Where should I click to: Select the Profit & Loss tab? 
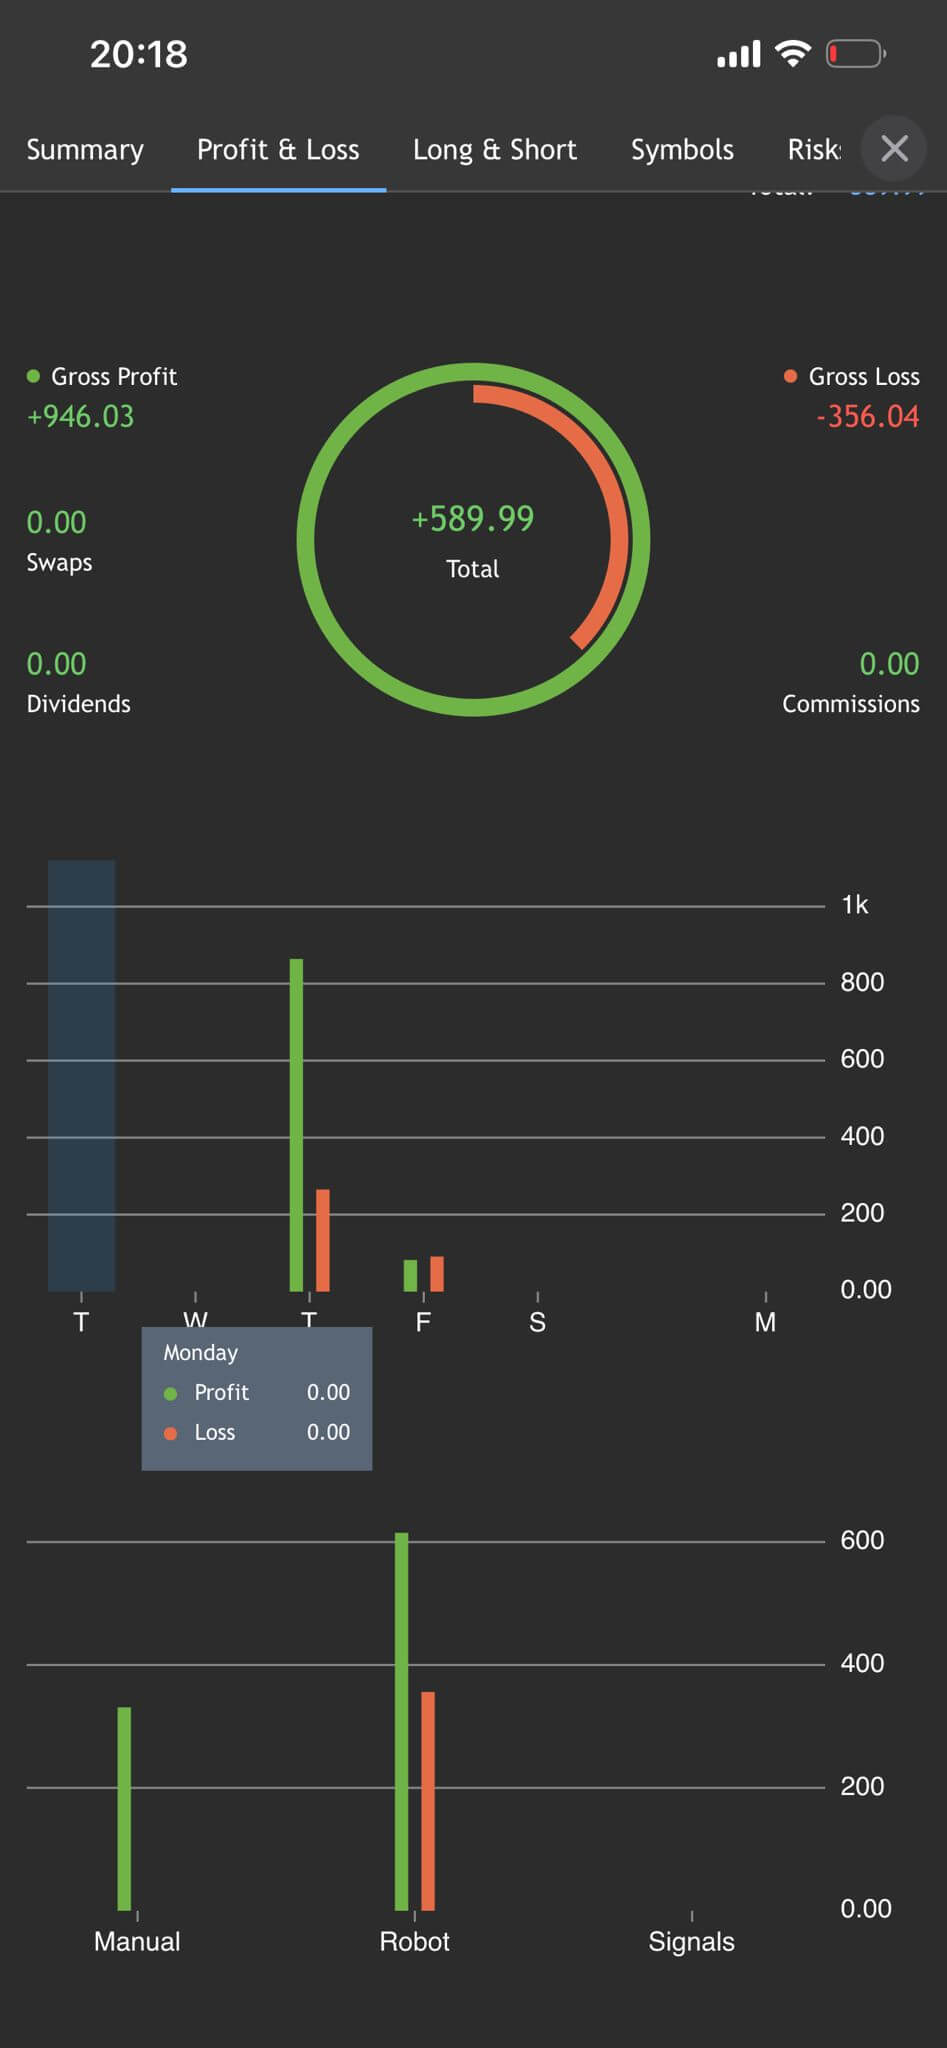click(x=278, y=150)
